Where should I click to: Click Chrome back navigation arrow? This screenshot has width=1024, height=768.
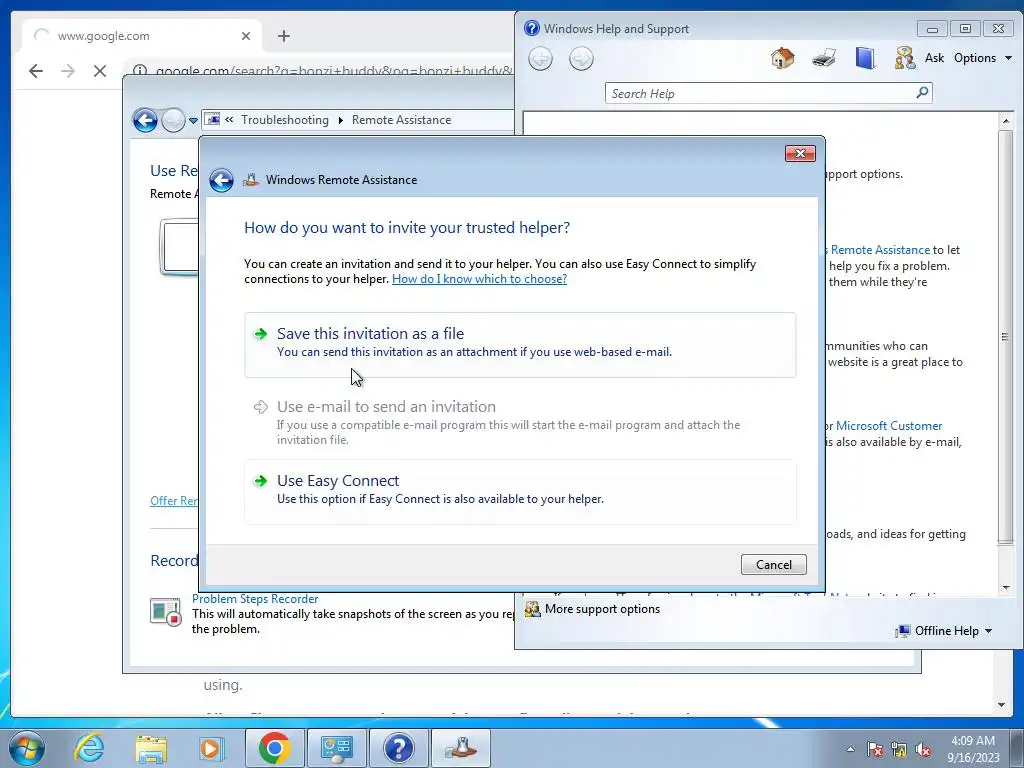tap(36, 71)
